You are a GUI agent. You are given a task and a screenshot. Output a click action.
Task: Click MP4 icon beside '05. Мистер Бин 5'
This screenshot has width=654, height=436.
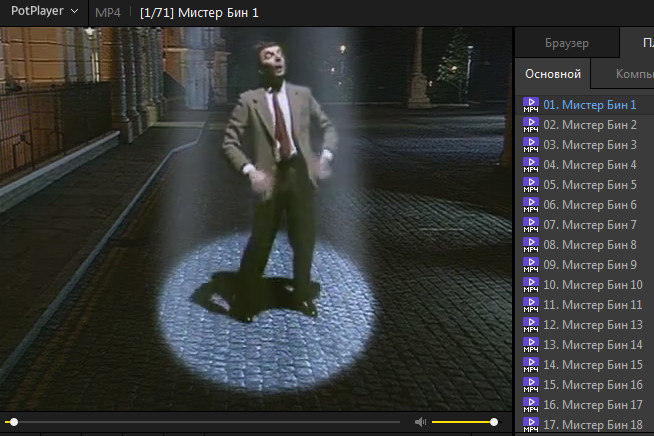pos(531,185)
